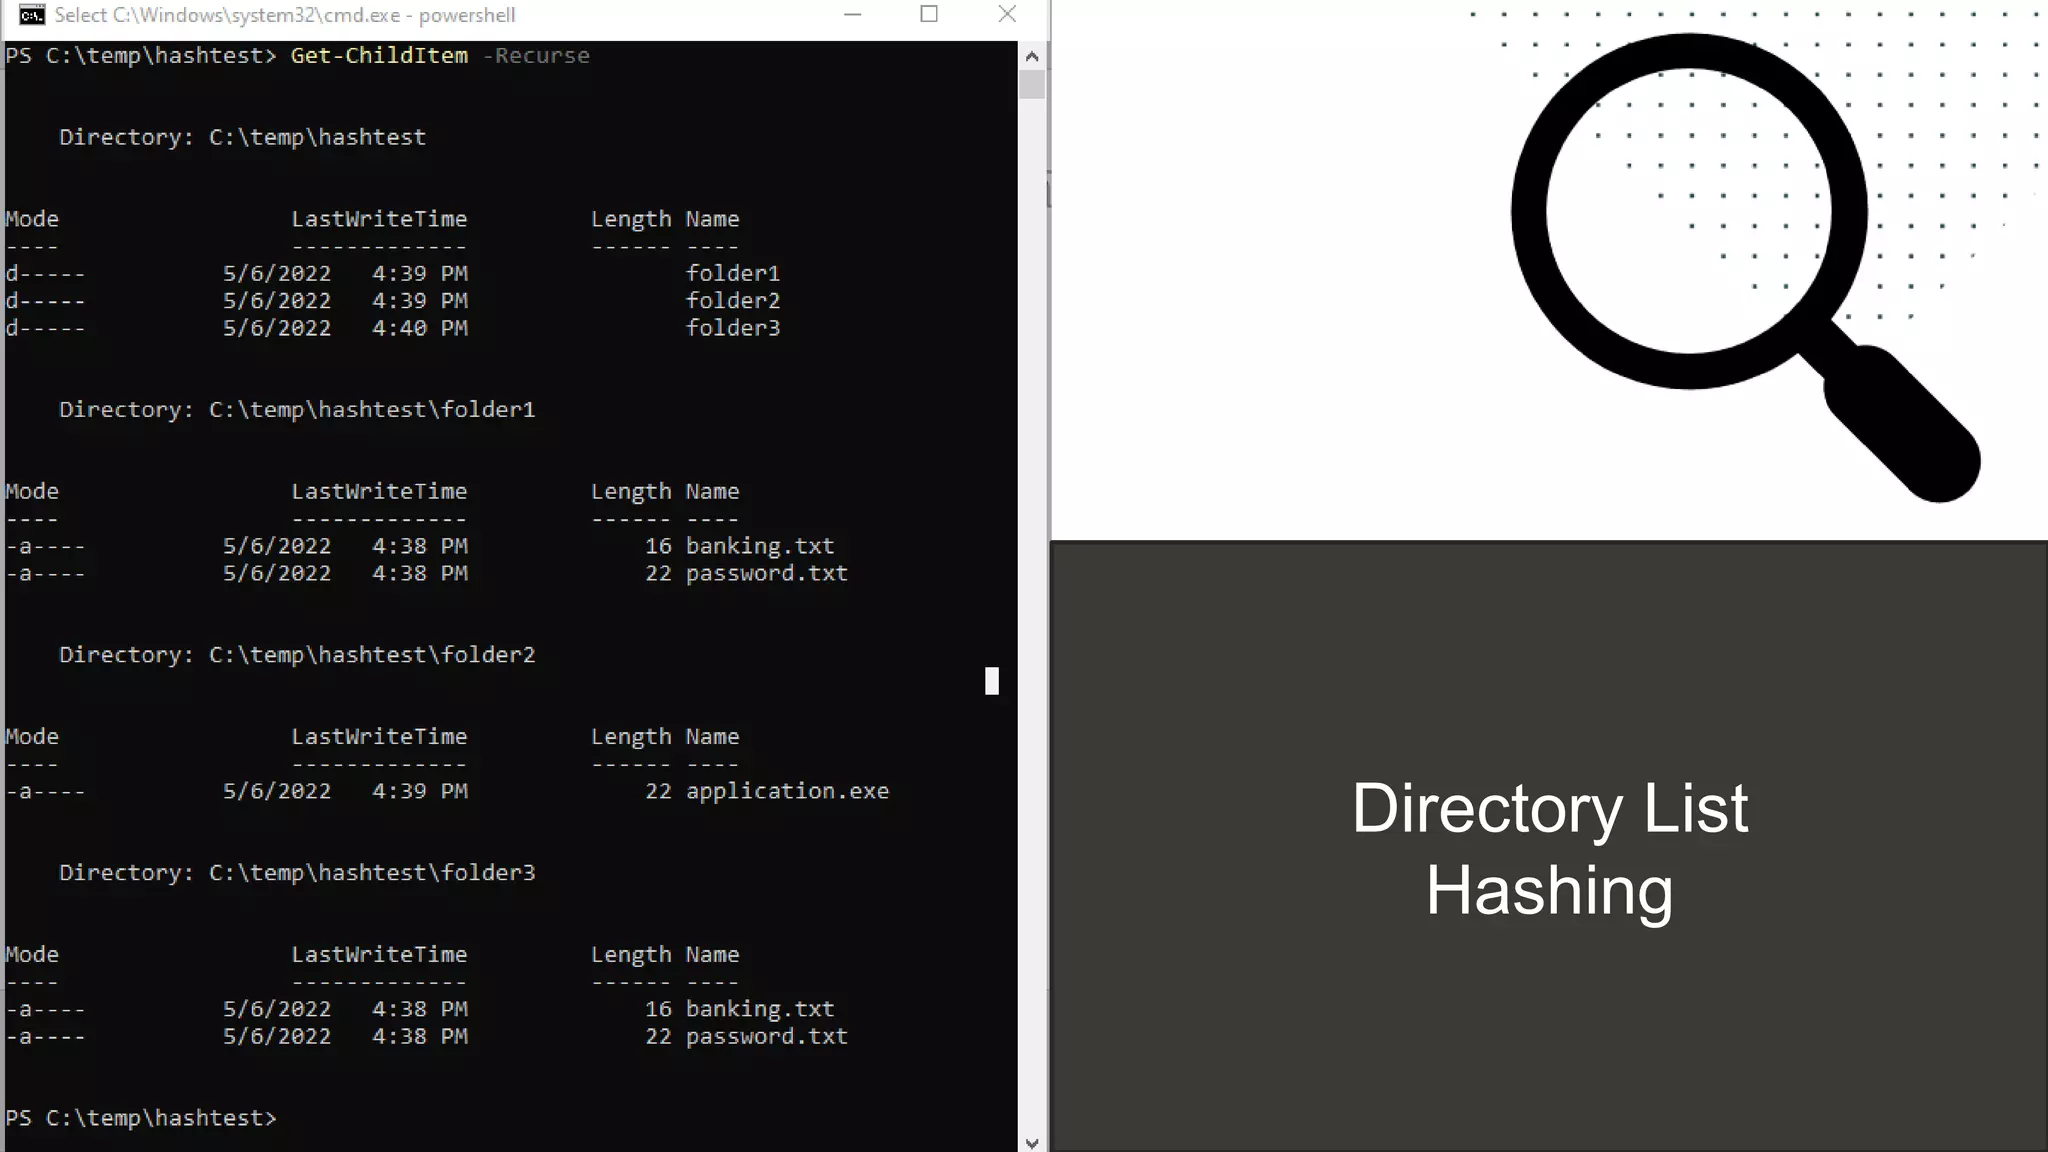The height and width of the screenshot is (1152, 2048).
Task: Click password.txt under folder3 listing
Action: pyautogui.click(x=766, y=1036)
